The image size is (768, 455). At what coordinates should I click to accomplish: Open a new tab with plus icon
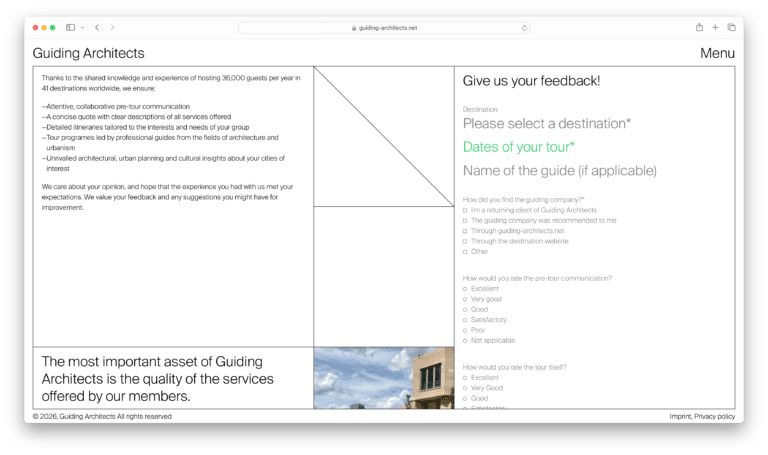[x=715, y=27]
